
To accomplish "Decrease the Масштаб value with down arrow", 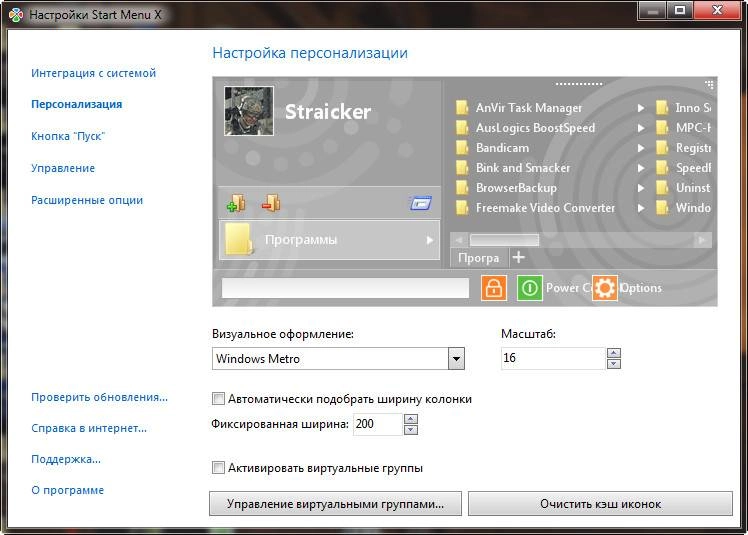I will point(613,364).
